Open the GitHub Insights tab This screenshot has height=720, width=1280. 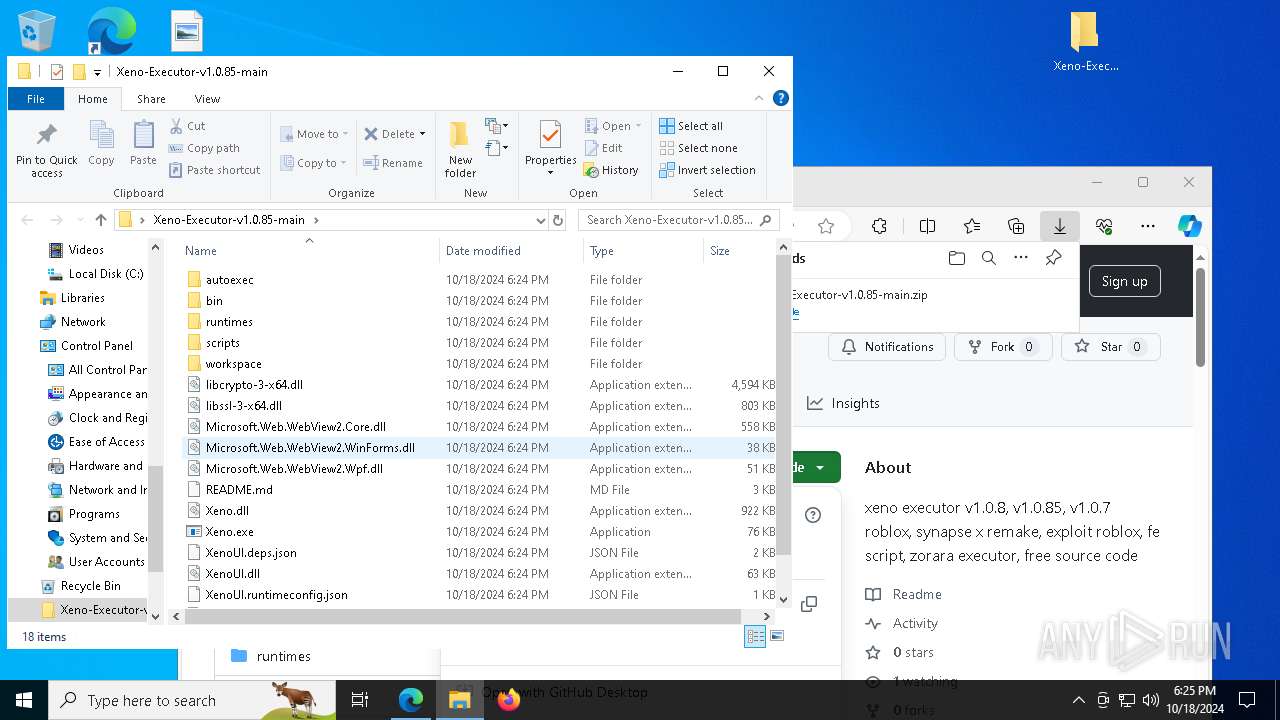click(x=843, y=403)
